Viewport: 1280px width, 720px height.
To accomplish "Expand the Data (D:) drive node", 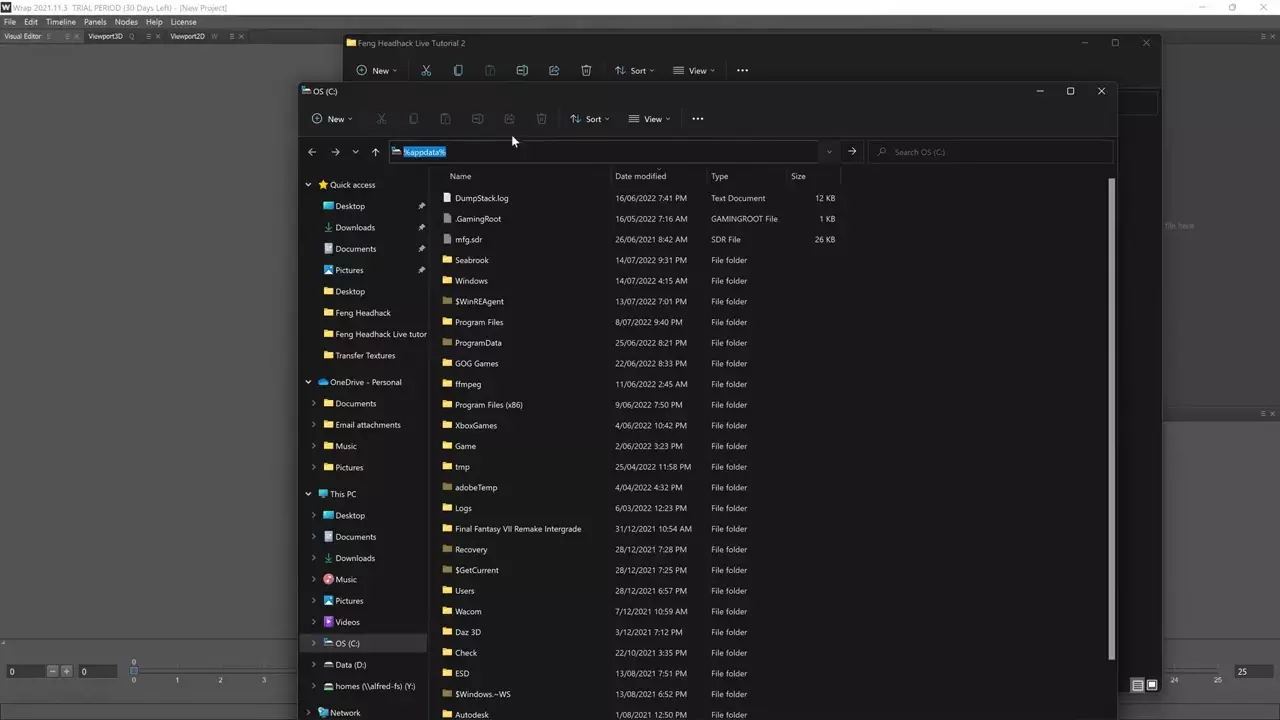I will pos(314,665).
